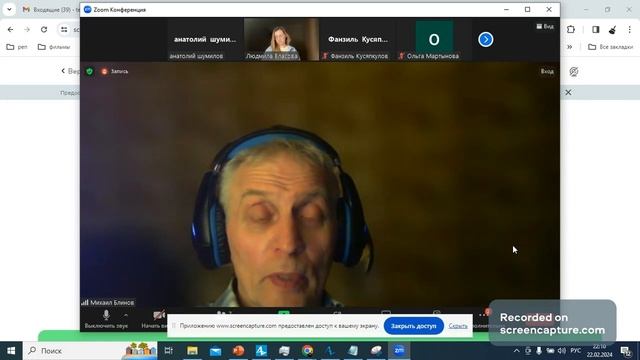Click the taskbar Поиск search box

tap(90, 351)
